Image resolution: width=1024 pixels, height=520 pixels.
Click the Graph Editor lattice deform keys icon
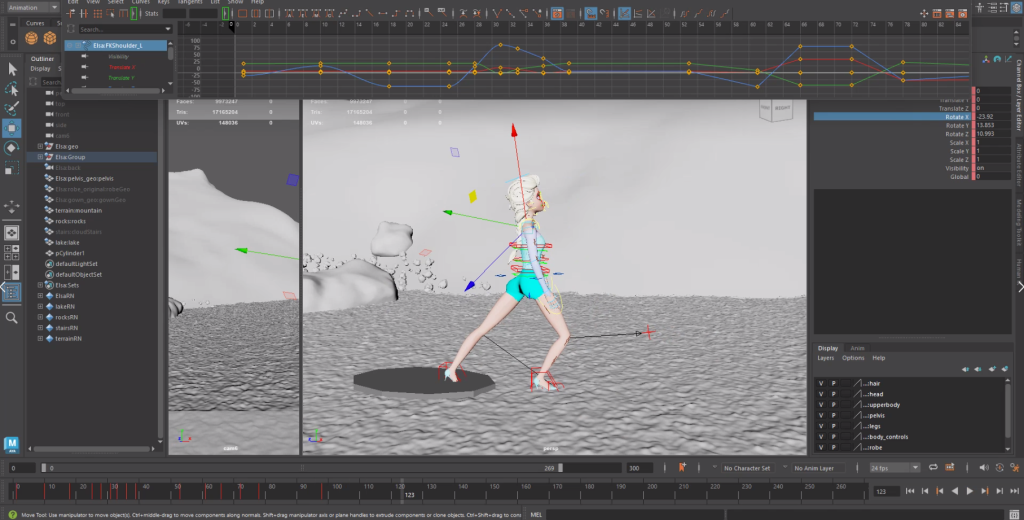97,13
